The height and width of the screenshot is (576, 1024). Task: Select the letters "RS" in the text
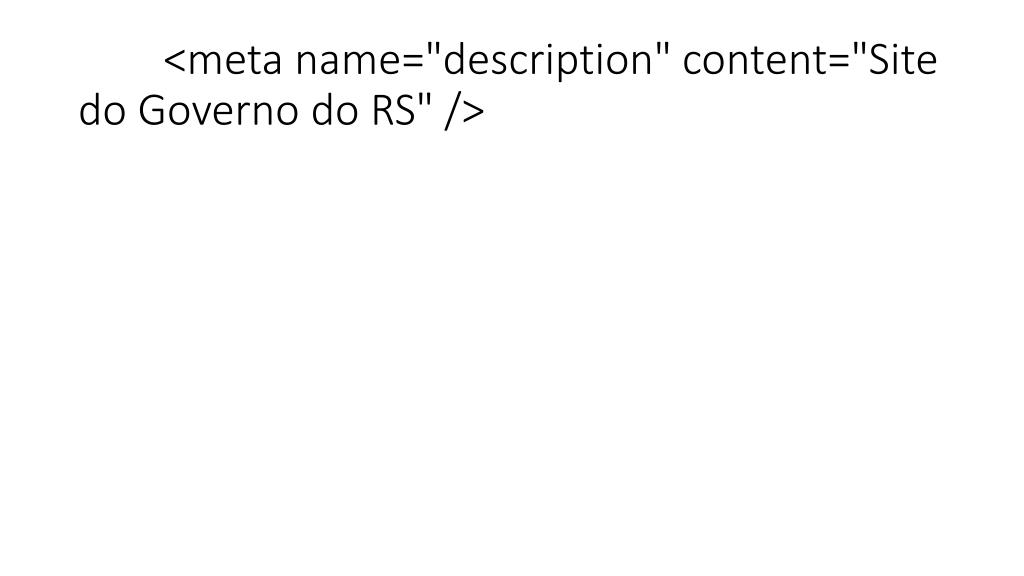tap(394, 110)
